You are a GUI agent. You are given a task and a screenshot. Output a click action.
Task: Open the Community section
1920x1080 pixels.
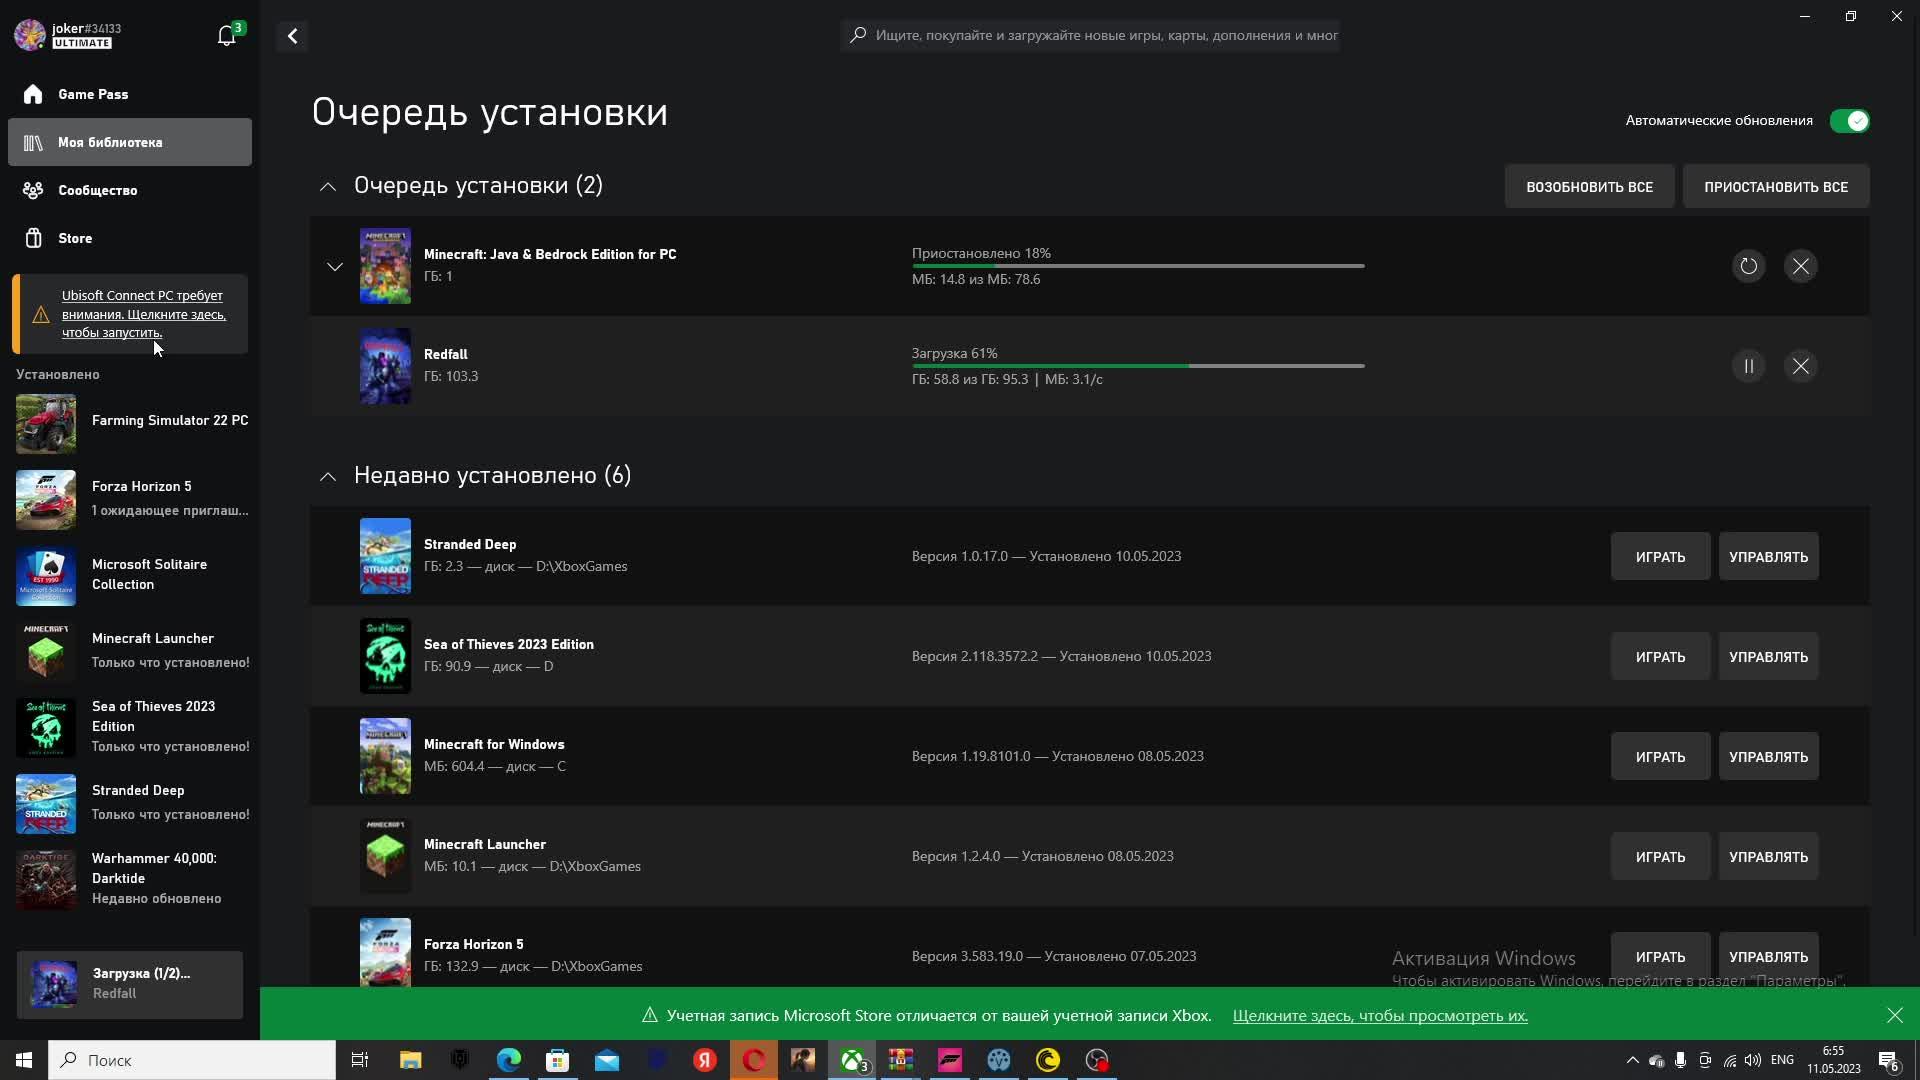[97, 190]
